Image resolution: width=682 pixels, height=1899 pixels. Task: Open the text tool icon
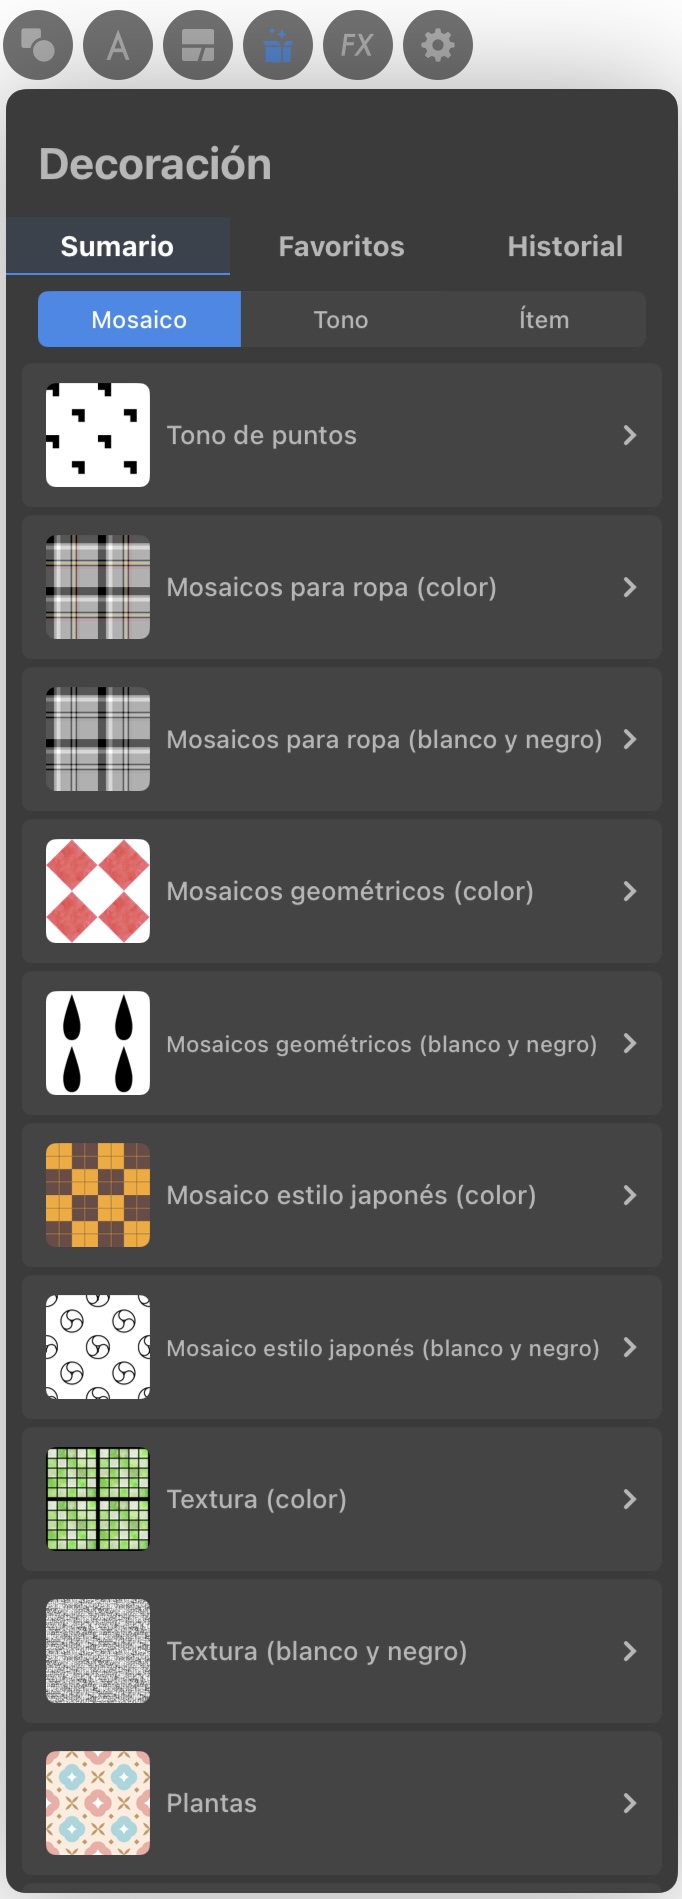pyautogui.click(x=118, y=45)
